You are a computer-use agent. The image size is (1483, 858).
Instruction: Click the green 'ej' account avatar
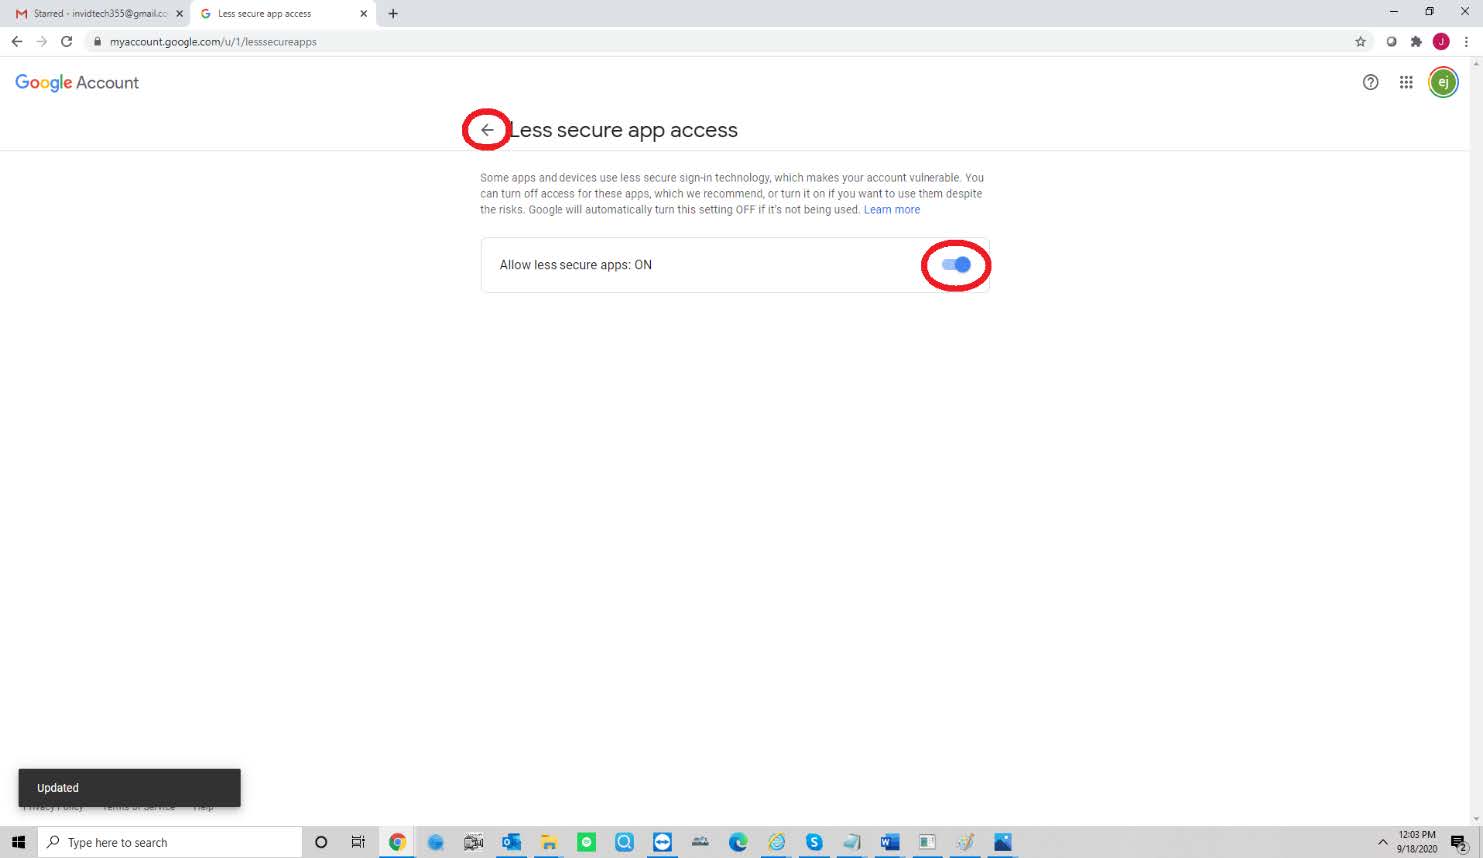tap(1442, 82)
